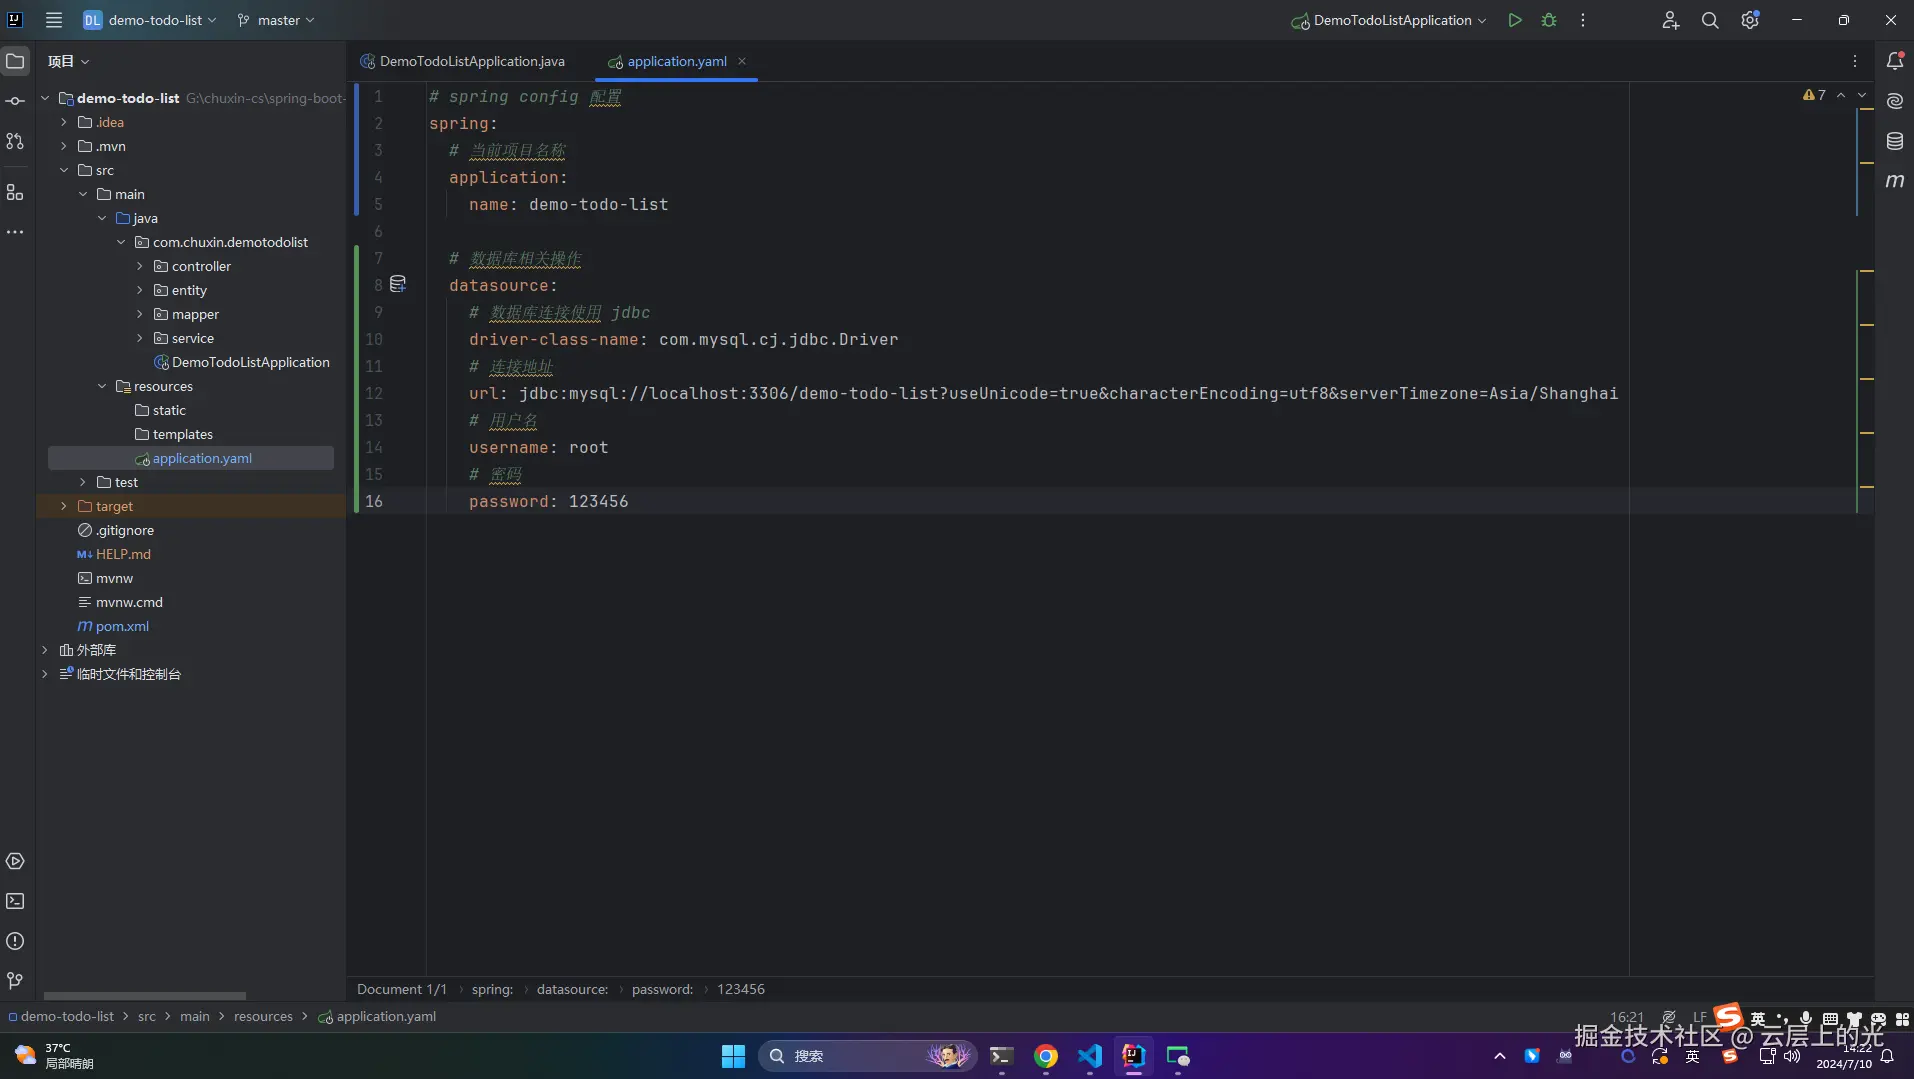Image resolution: width=1914 pixels, height=1079 pixels.
Task: Click the datasource gutter icon on line 8
Action: point(398,285)
